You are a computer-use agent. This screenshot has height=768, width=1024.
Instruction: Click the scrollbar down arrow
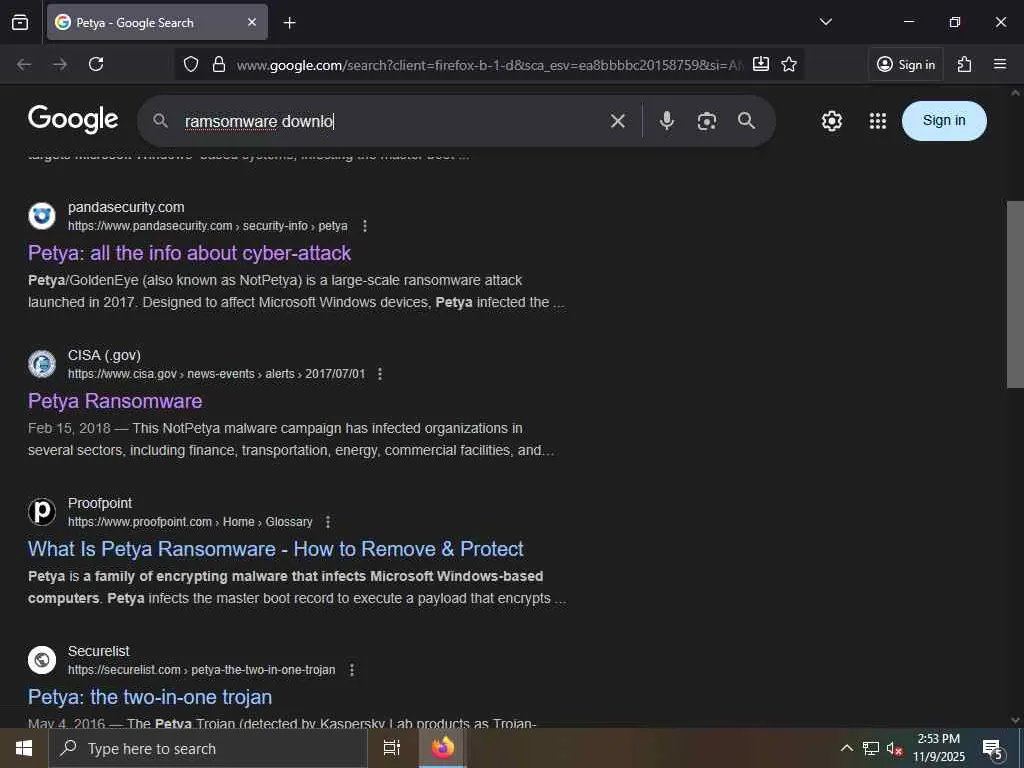1015,720
